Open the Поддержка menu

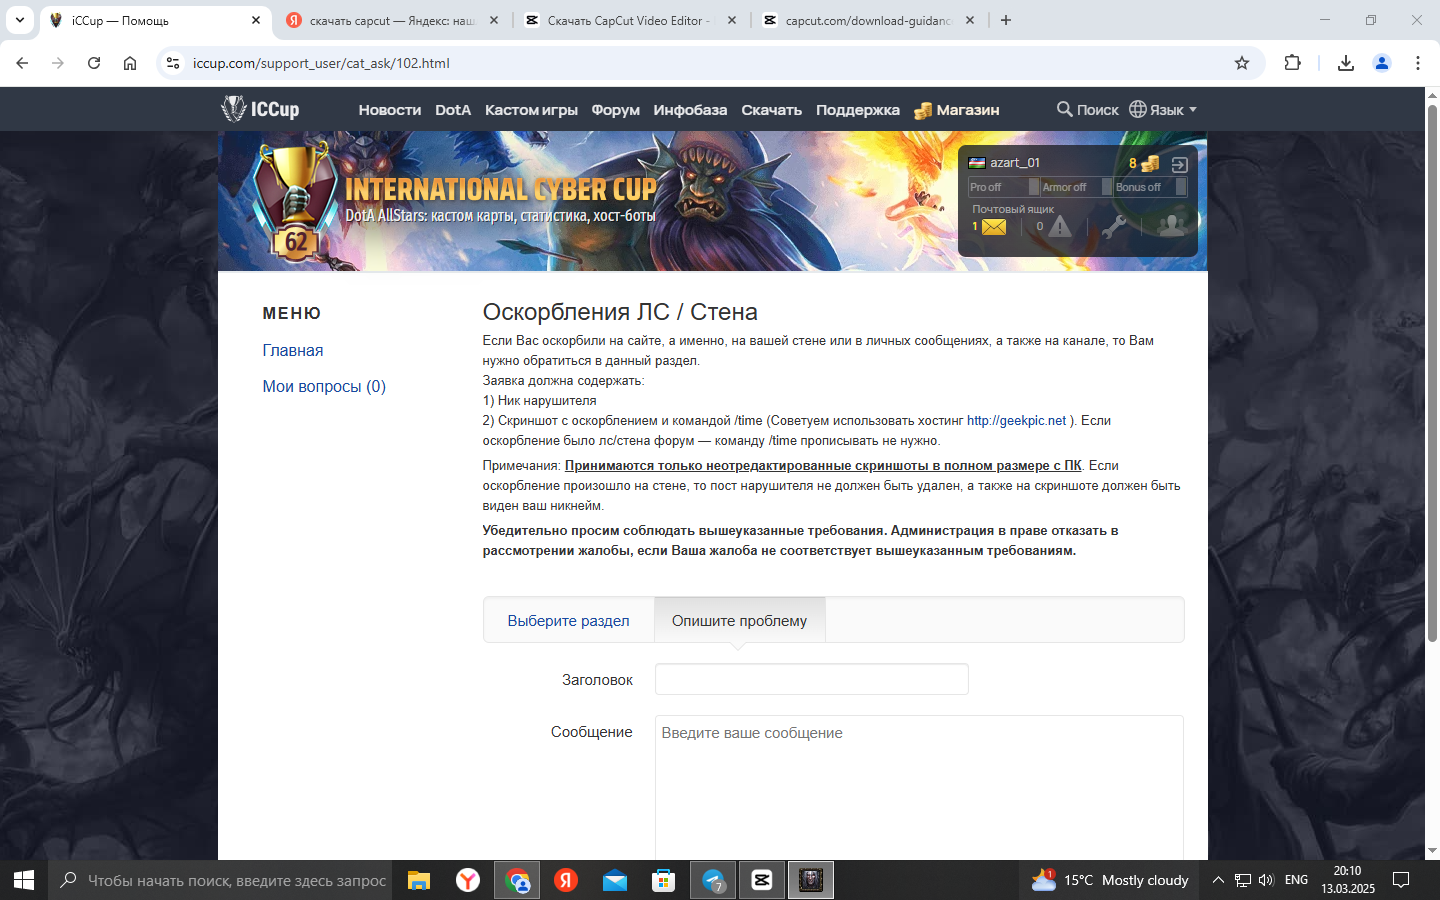click(x=858, y=110)
